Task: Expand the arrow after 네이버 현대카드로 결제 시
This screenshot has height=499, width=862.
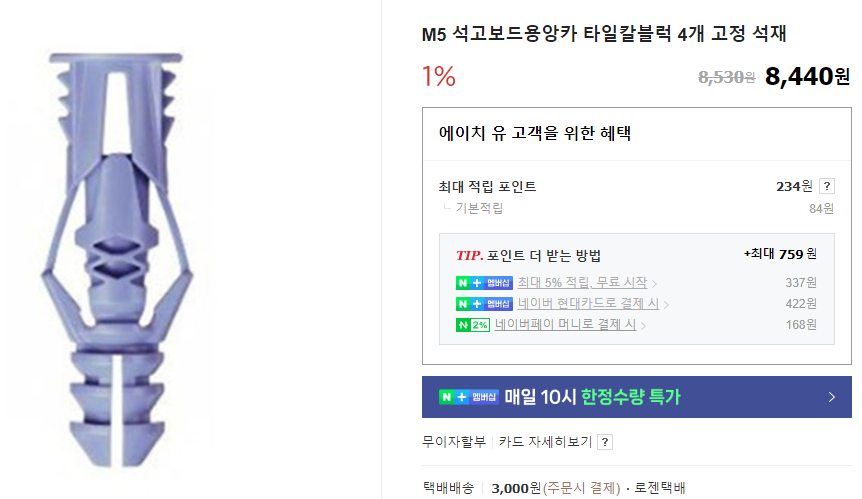Action: [666, 305]
